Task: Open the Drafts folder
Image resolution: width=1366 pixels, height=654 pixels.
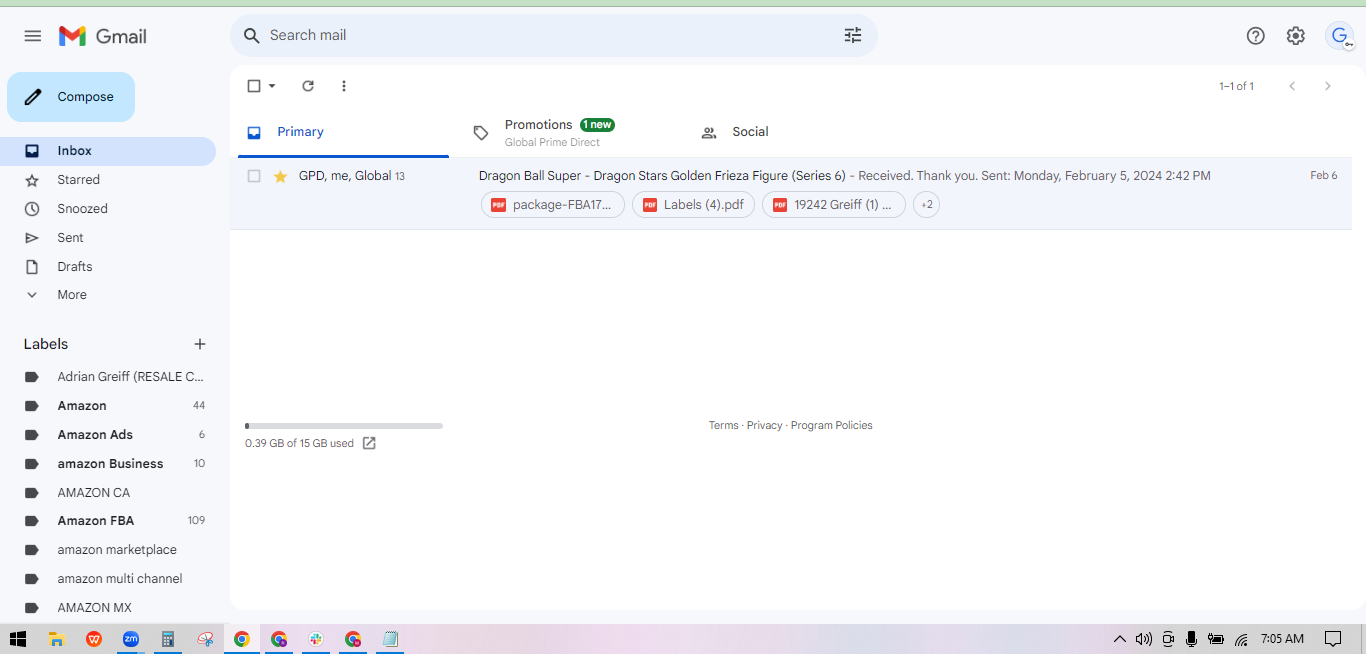Action: tap(108, 267)
